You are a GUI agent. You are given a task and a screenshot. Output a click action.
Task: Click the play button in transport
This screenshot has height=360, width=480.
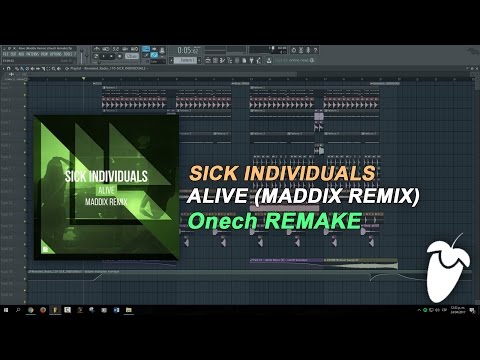tap(103, 56)
